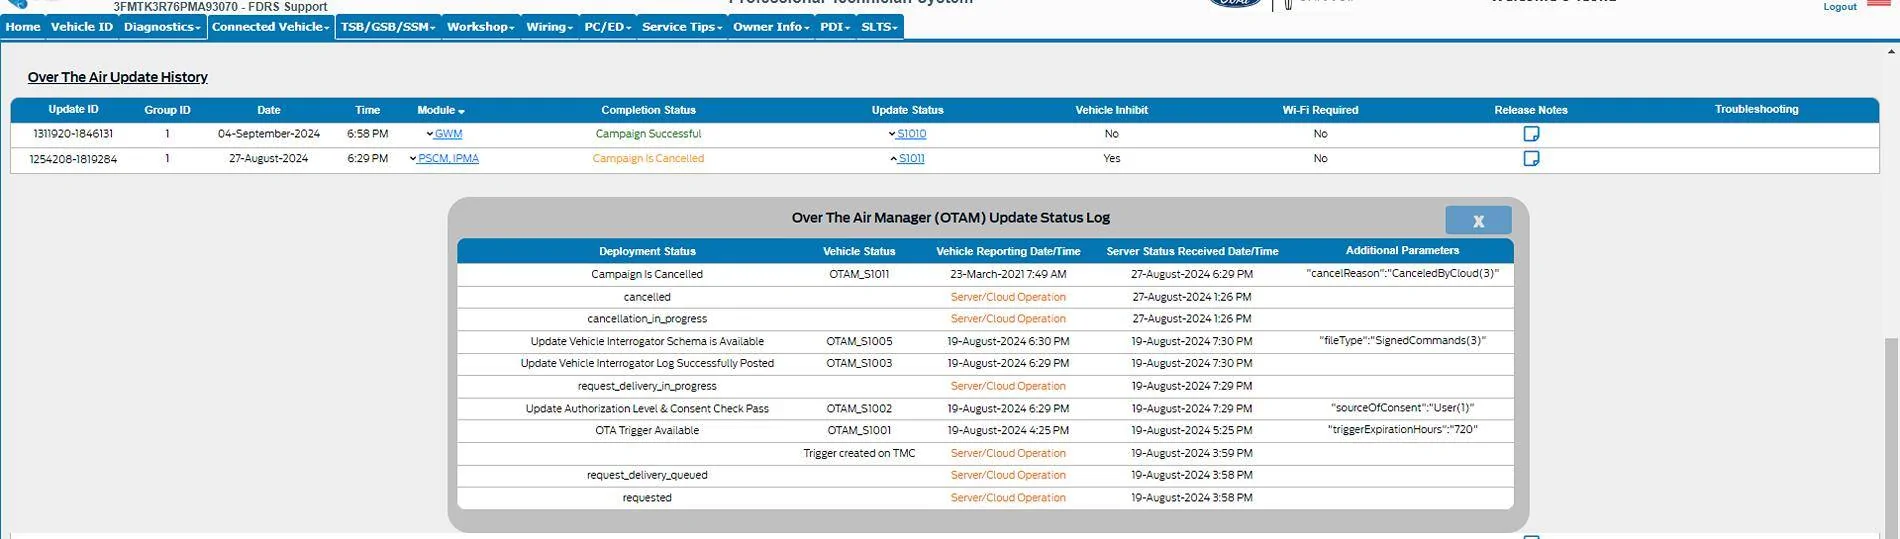Expand status chevron beside S1010
The width and height of the screenshot is (1900, 539).
pos(892,134)
